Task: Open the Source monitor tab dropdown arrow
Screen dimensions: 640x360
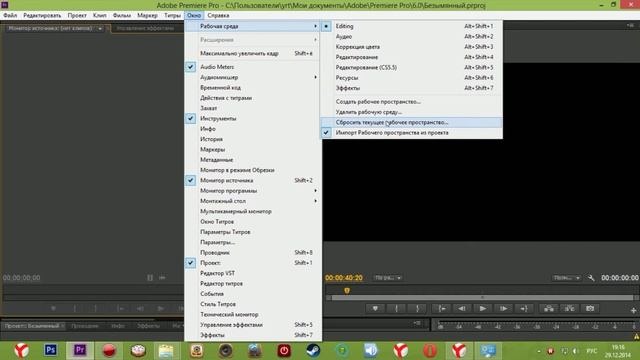Action: click(100, 29)
